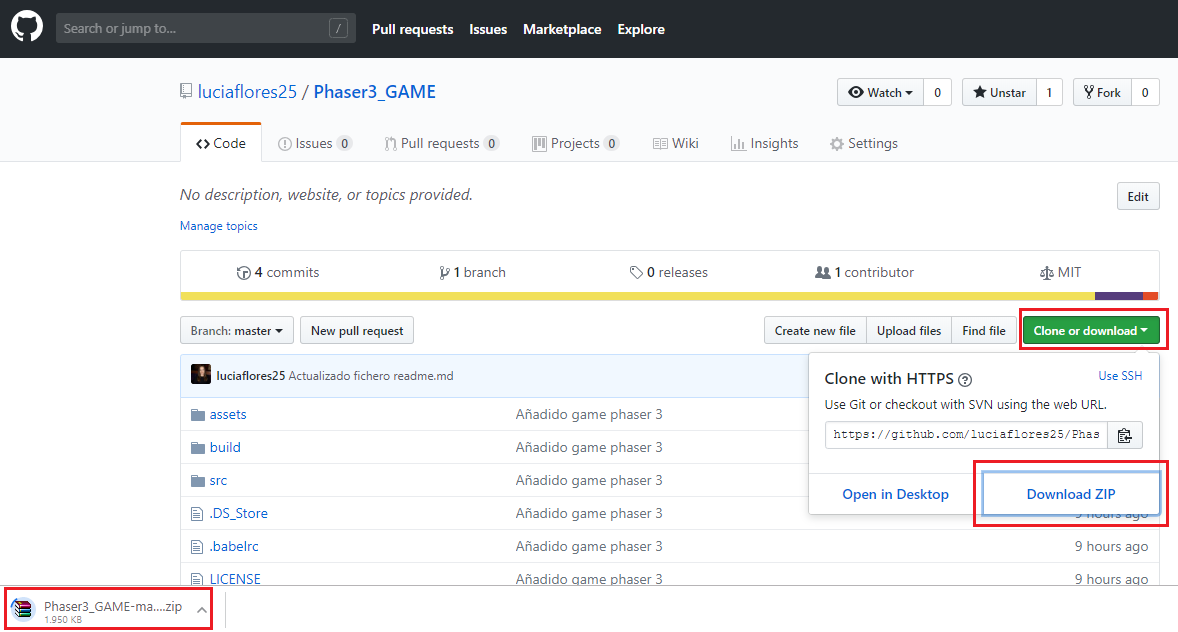1178x632 pixels.
Task: Open Pull requests in top navigation
Action: (412, 29)
